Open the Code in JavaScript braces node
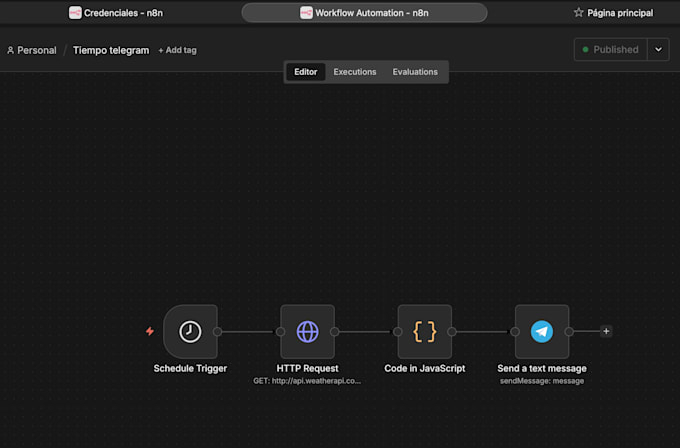 pyautogui.click(x=425, y=332)
